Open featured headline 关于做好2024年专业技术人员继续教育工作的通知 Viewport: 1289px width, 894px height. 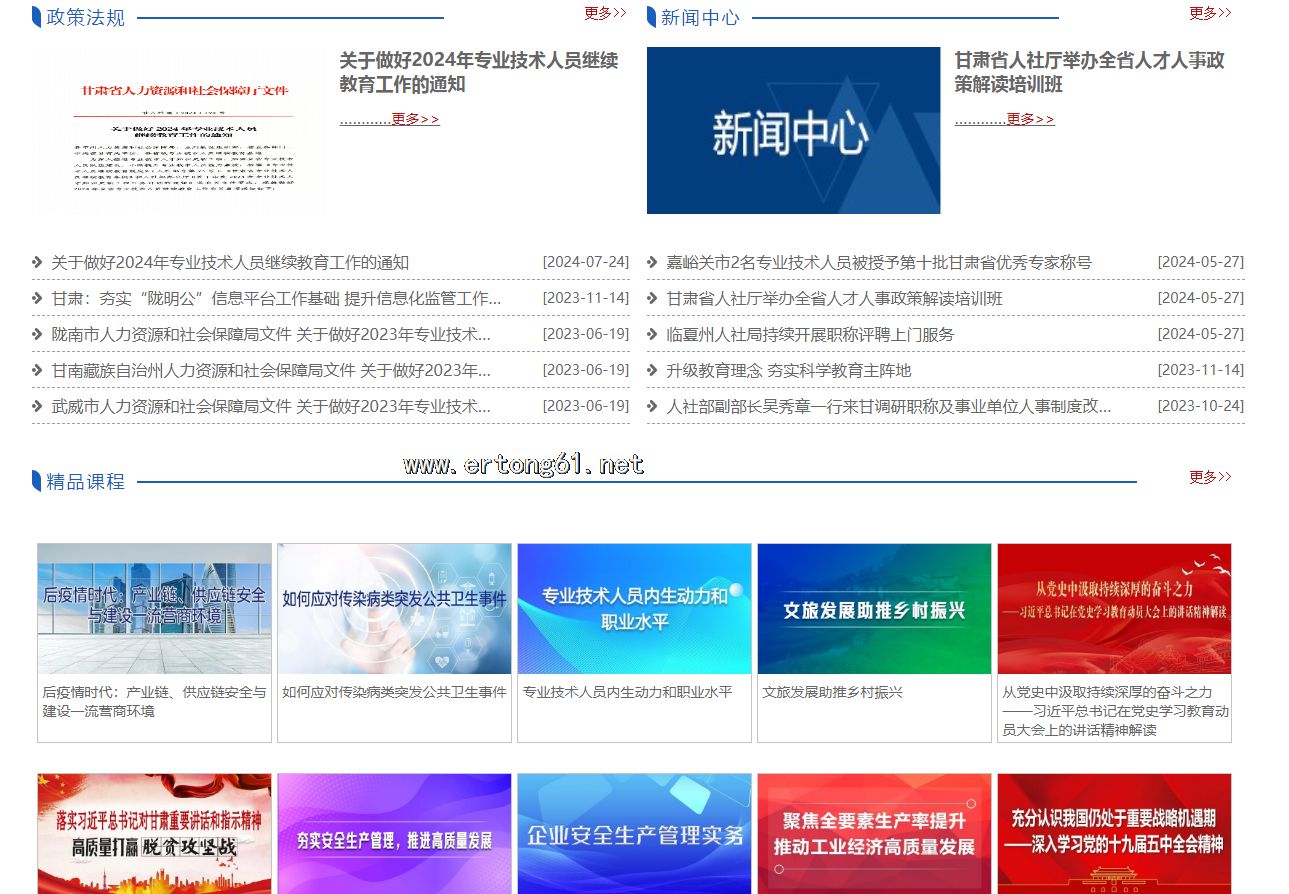(478, 72)
